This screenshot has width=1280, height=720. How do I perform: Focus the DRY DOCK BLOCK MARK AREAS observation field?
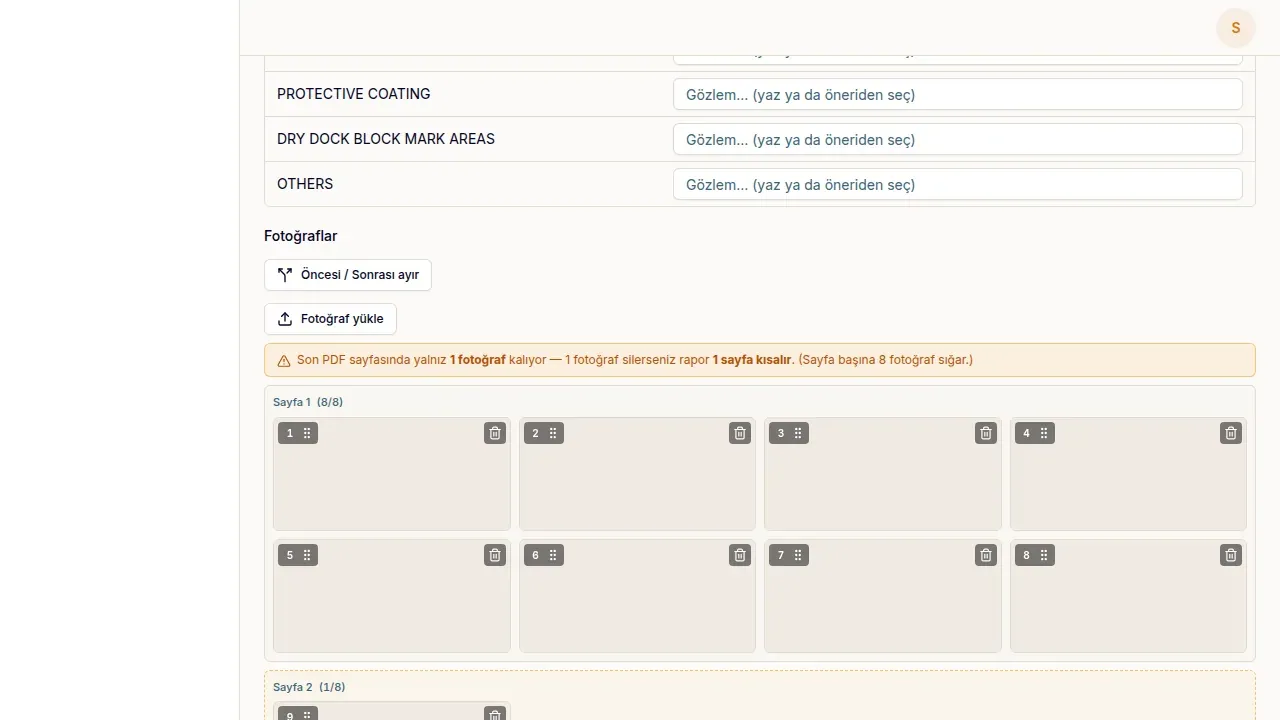958,140
